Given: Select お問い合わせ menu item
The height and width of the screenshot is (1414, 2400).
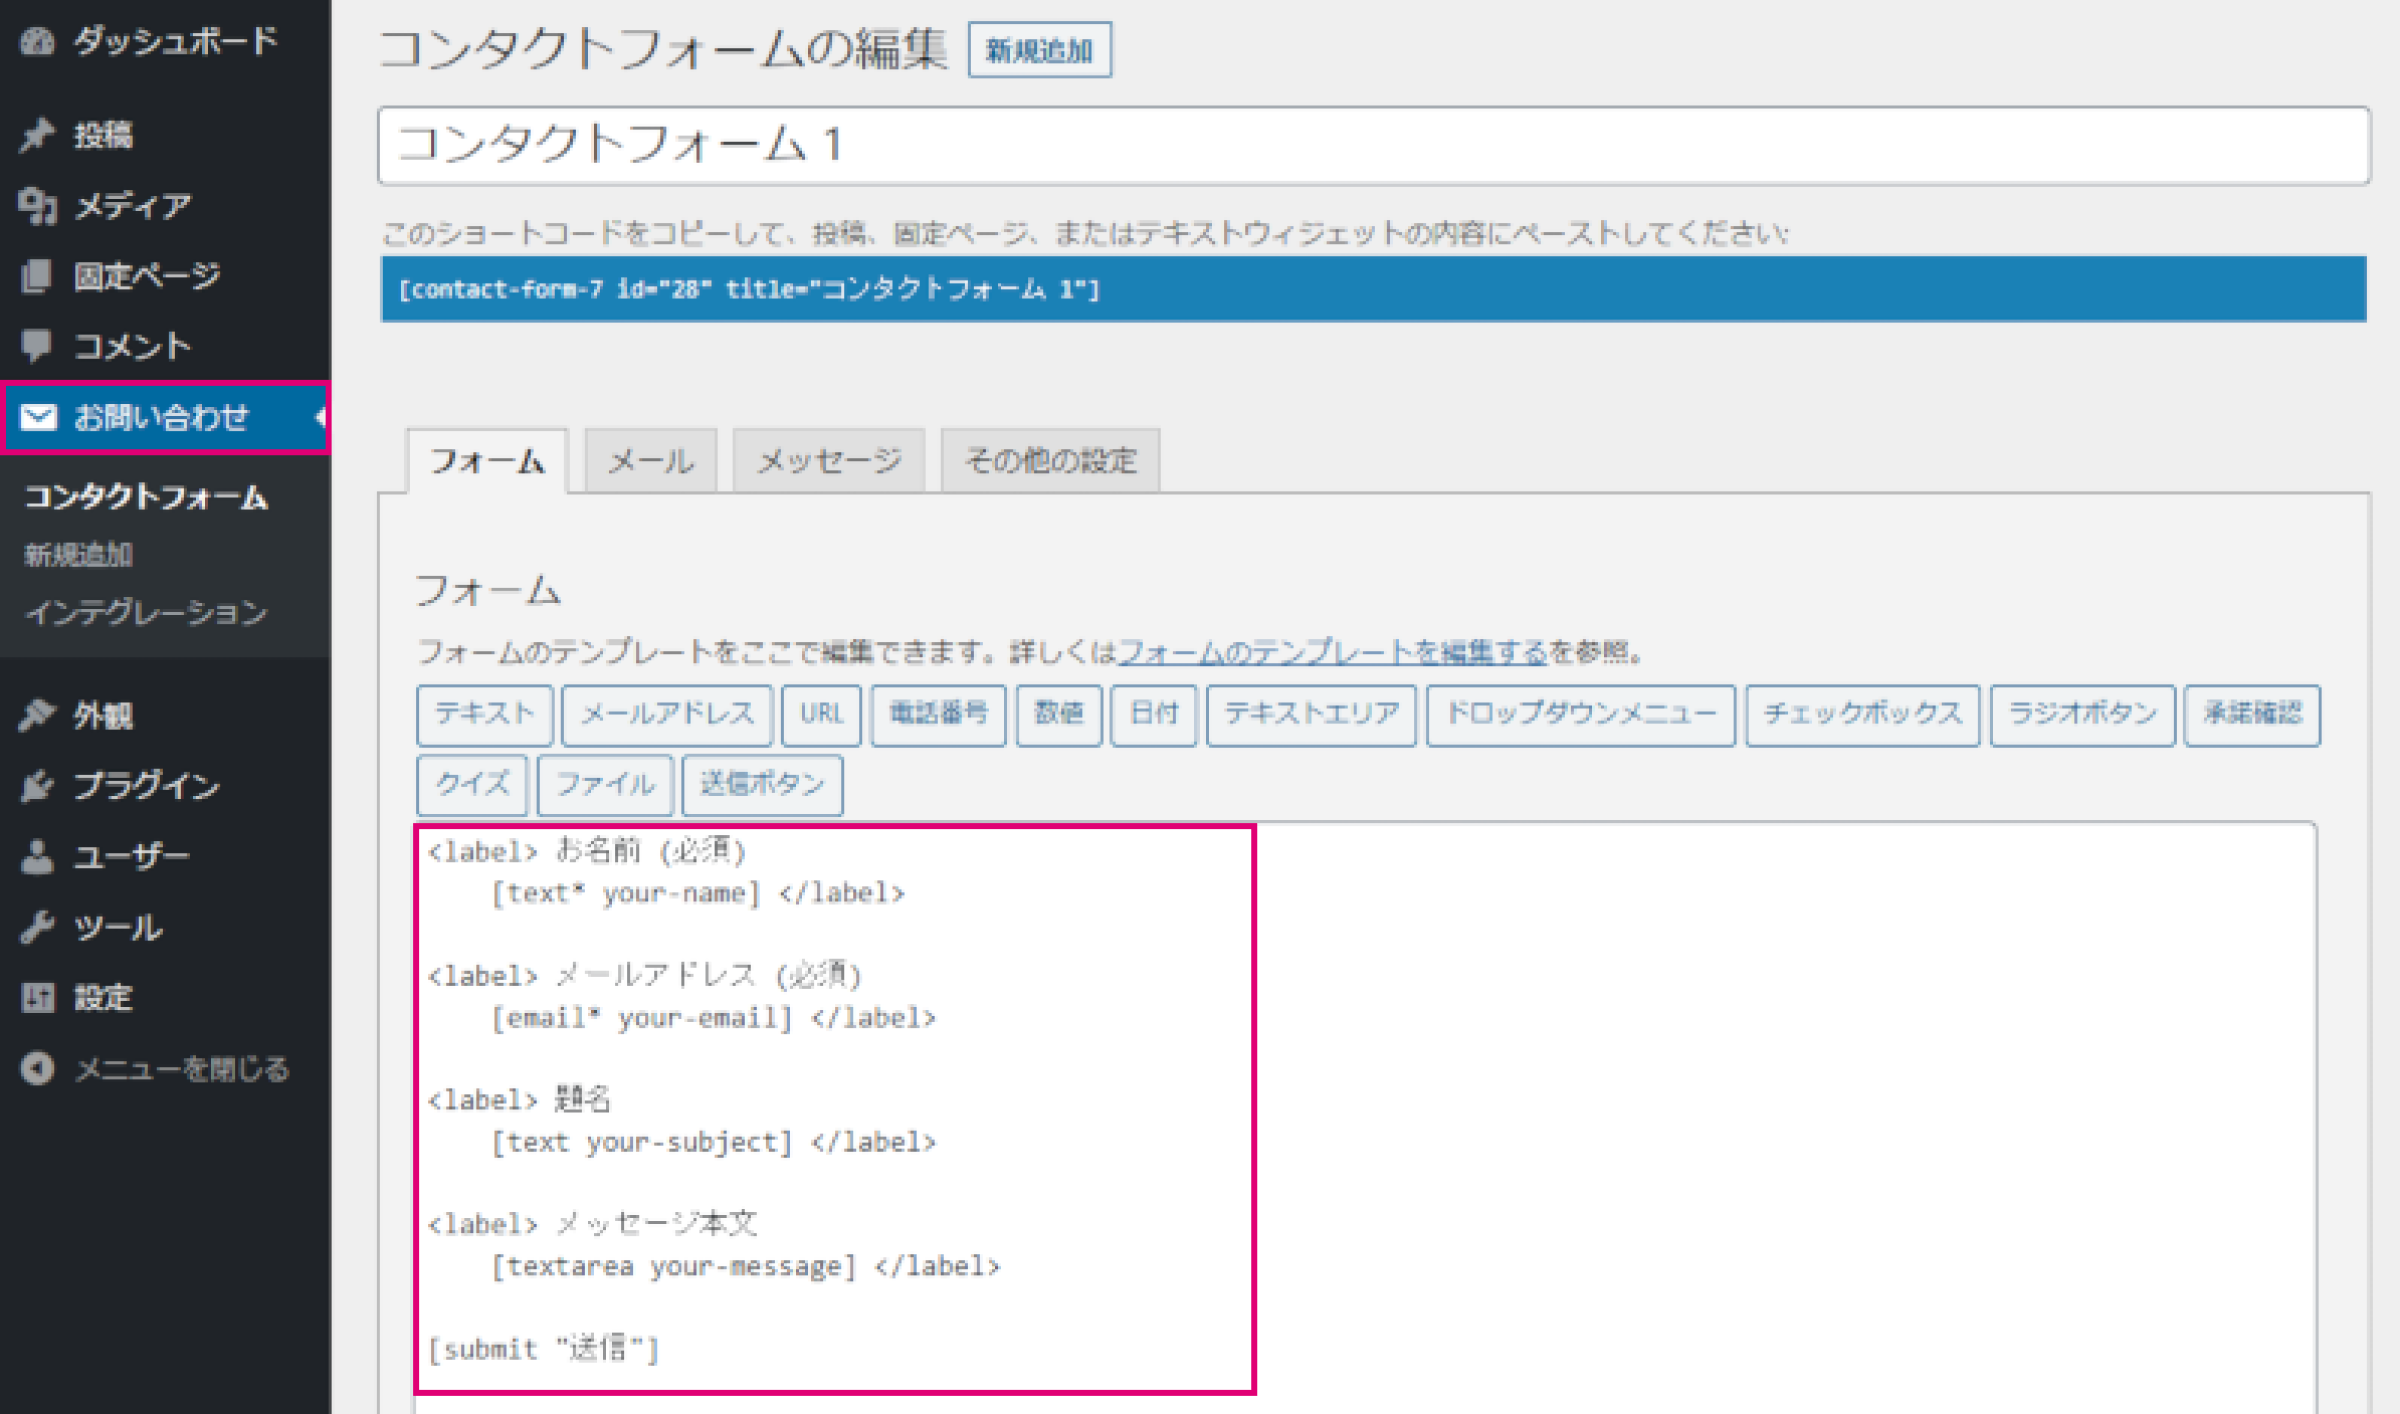Looking at the screenshot, I should 165,417.
